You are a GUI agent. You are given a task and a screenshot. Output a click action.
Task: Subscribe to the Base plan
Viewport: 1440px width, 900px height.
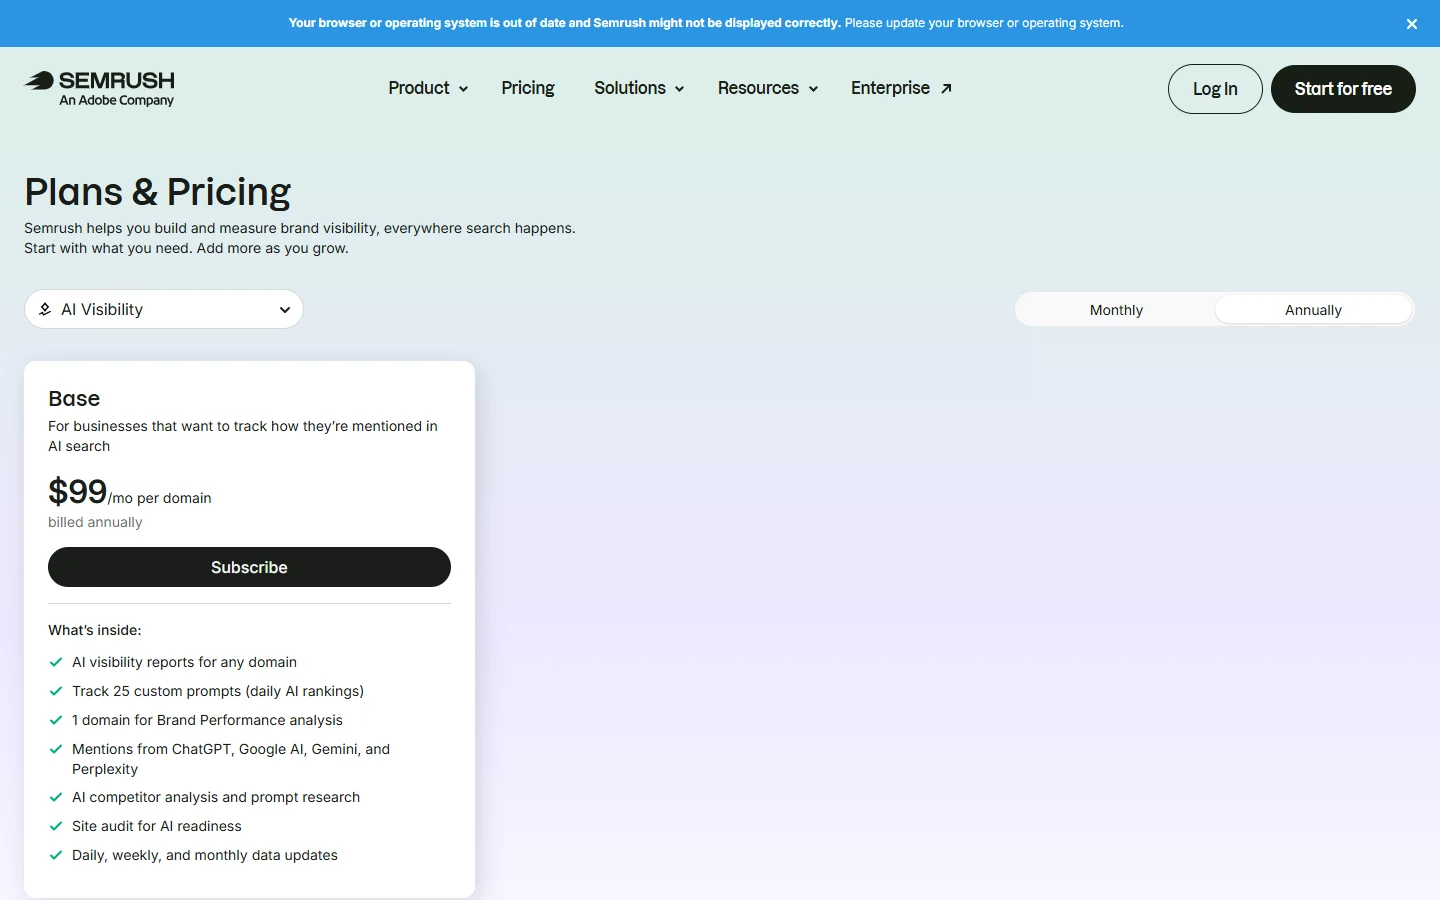point(249,567)
